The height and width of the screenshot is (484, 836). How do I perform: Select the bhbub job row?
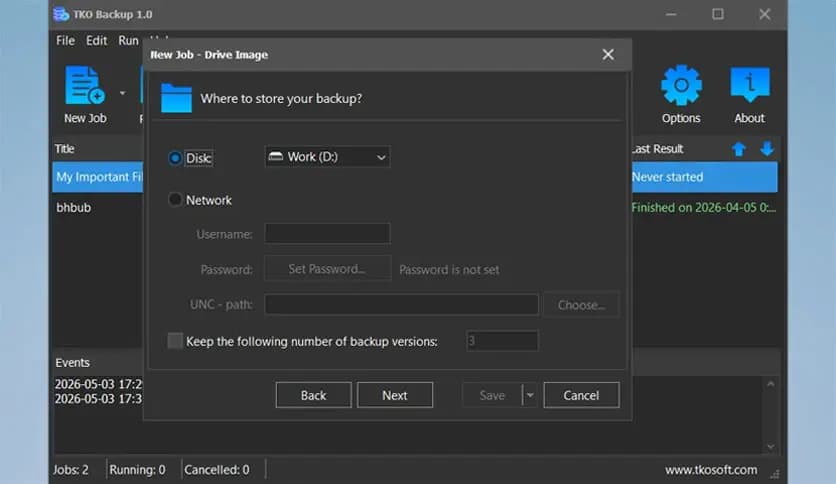pos(74,207)
